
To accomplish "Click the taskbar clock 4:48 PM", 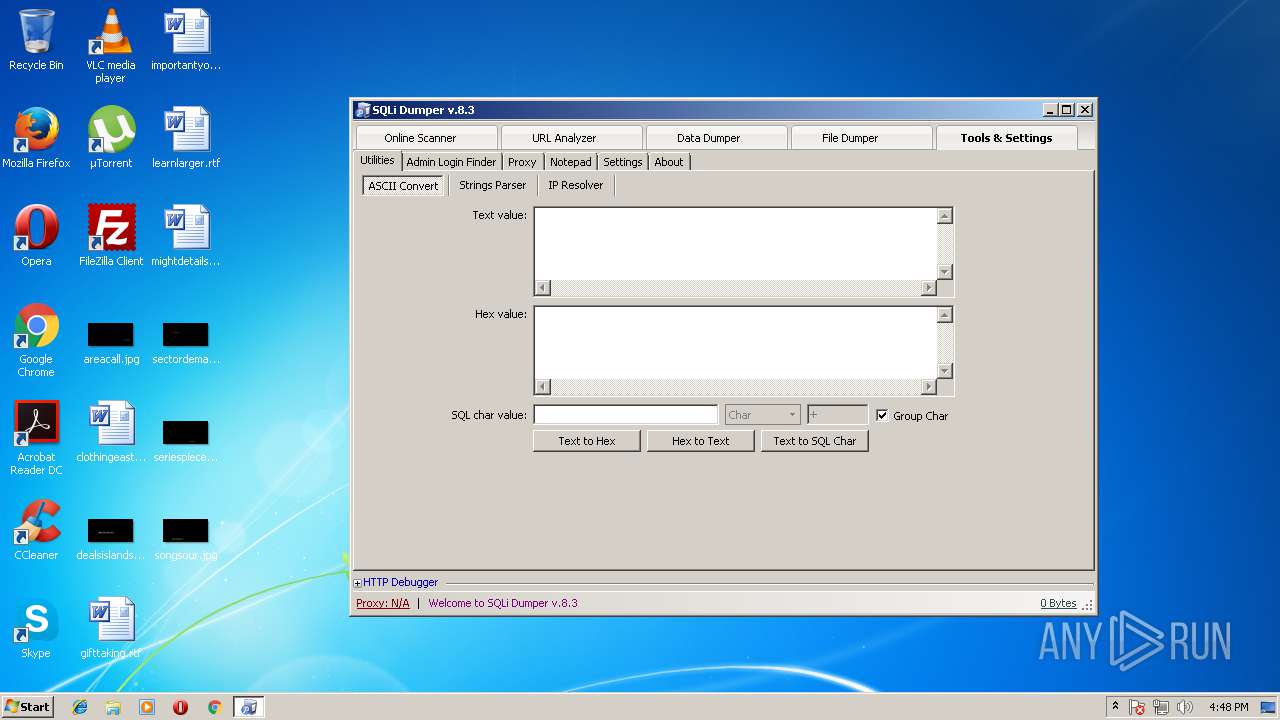I will (1228, 707).
